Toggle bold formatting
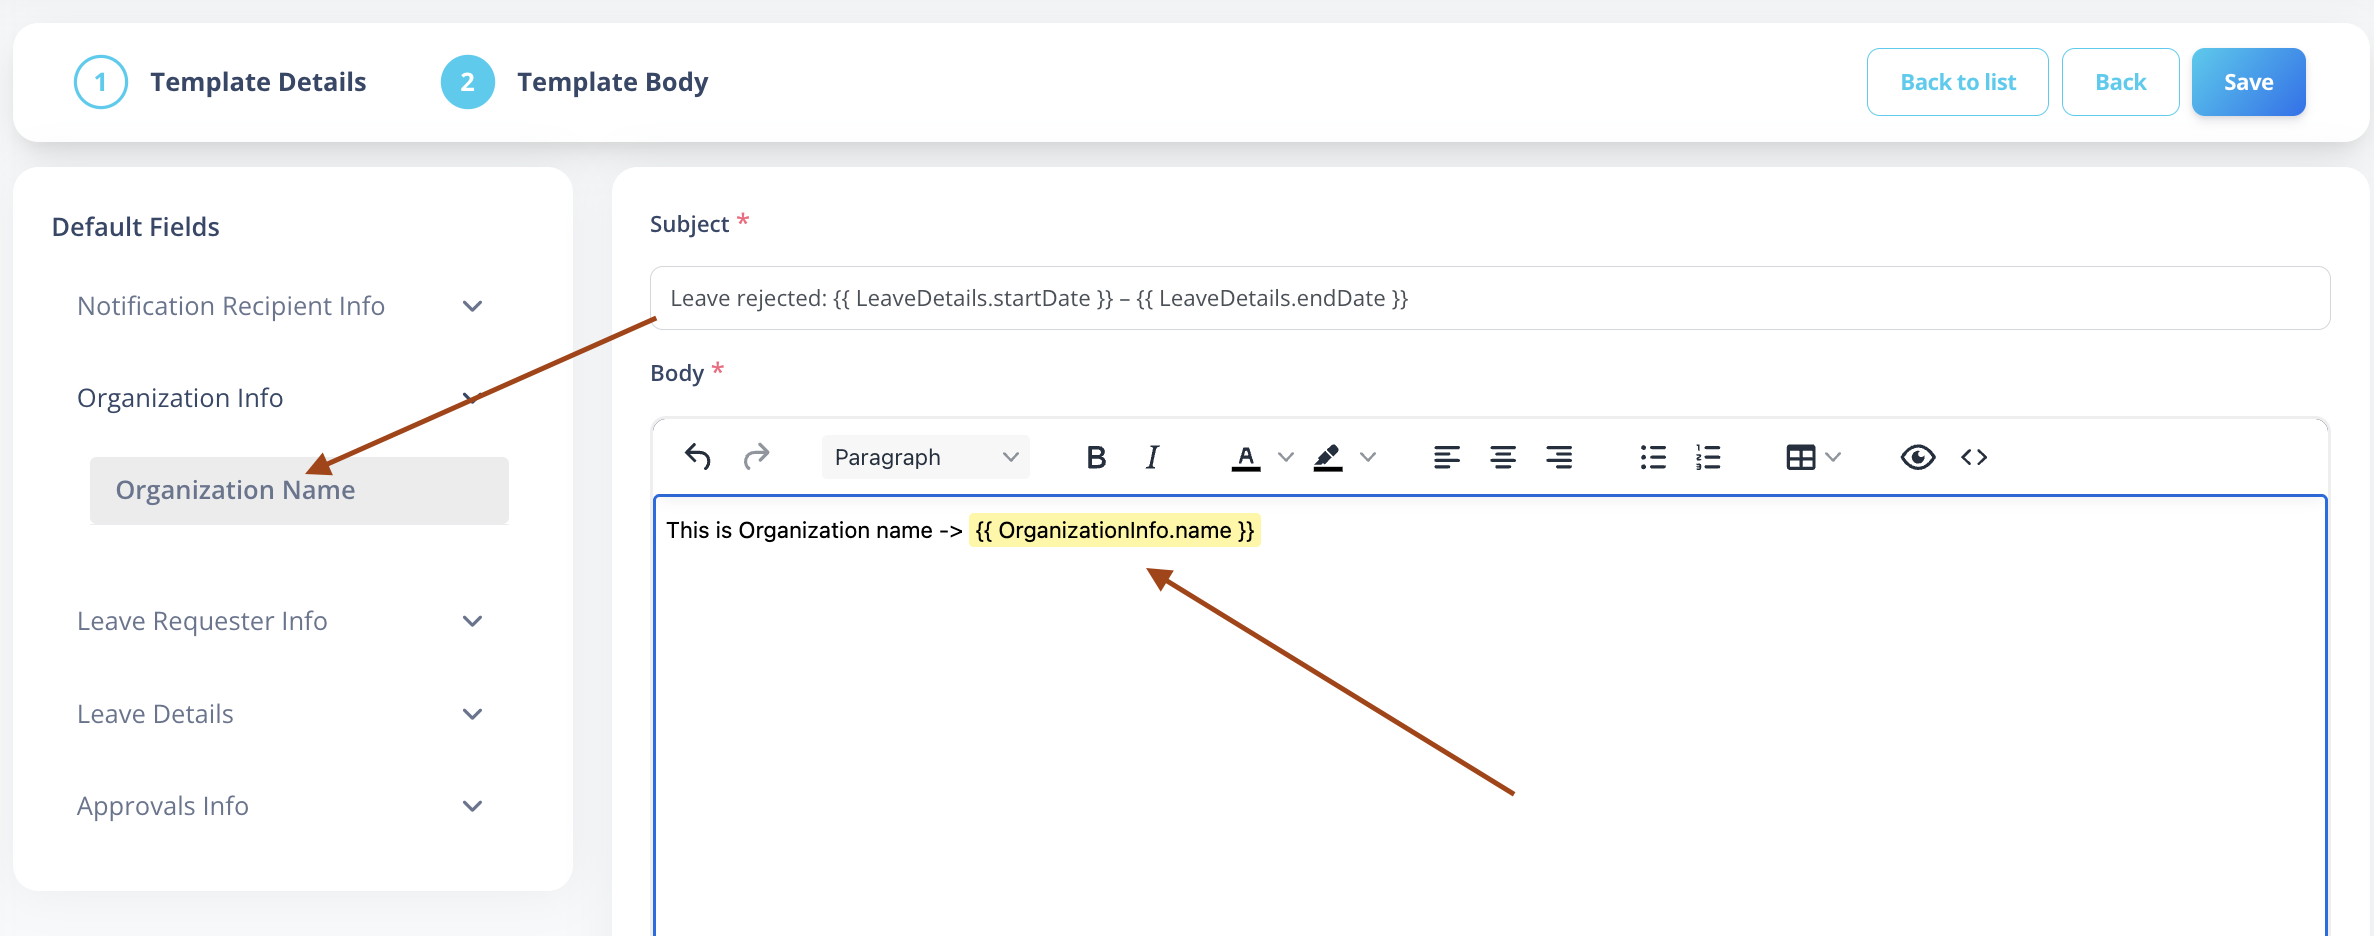Image resolution: width=2374 pixels, height=936 pixels. pyautogui.click(x=1096, y=457)
